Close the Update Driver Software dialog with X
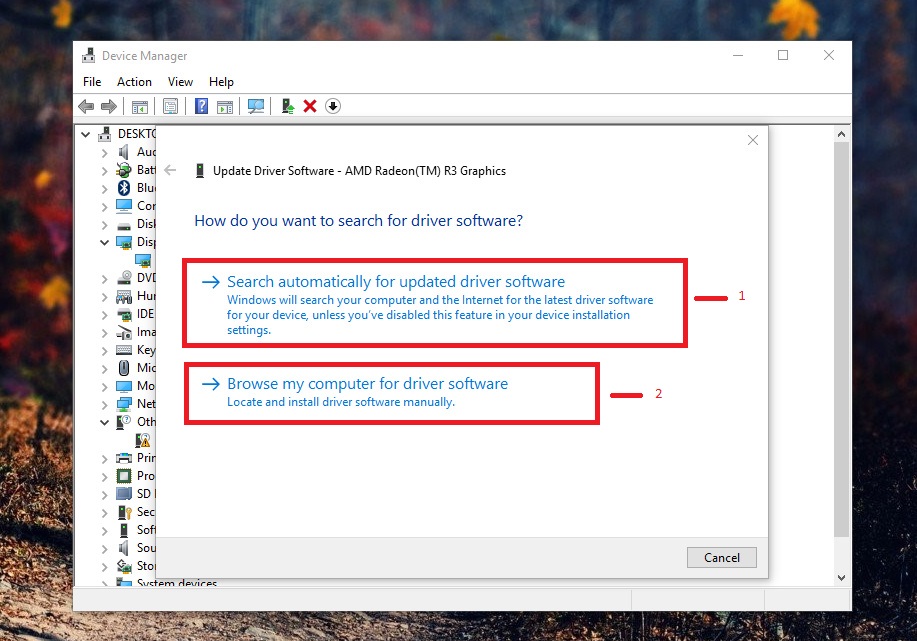The height and width of the screenshot is (641, 917). [753, 140]
